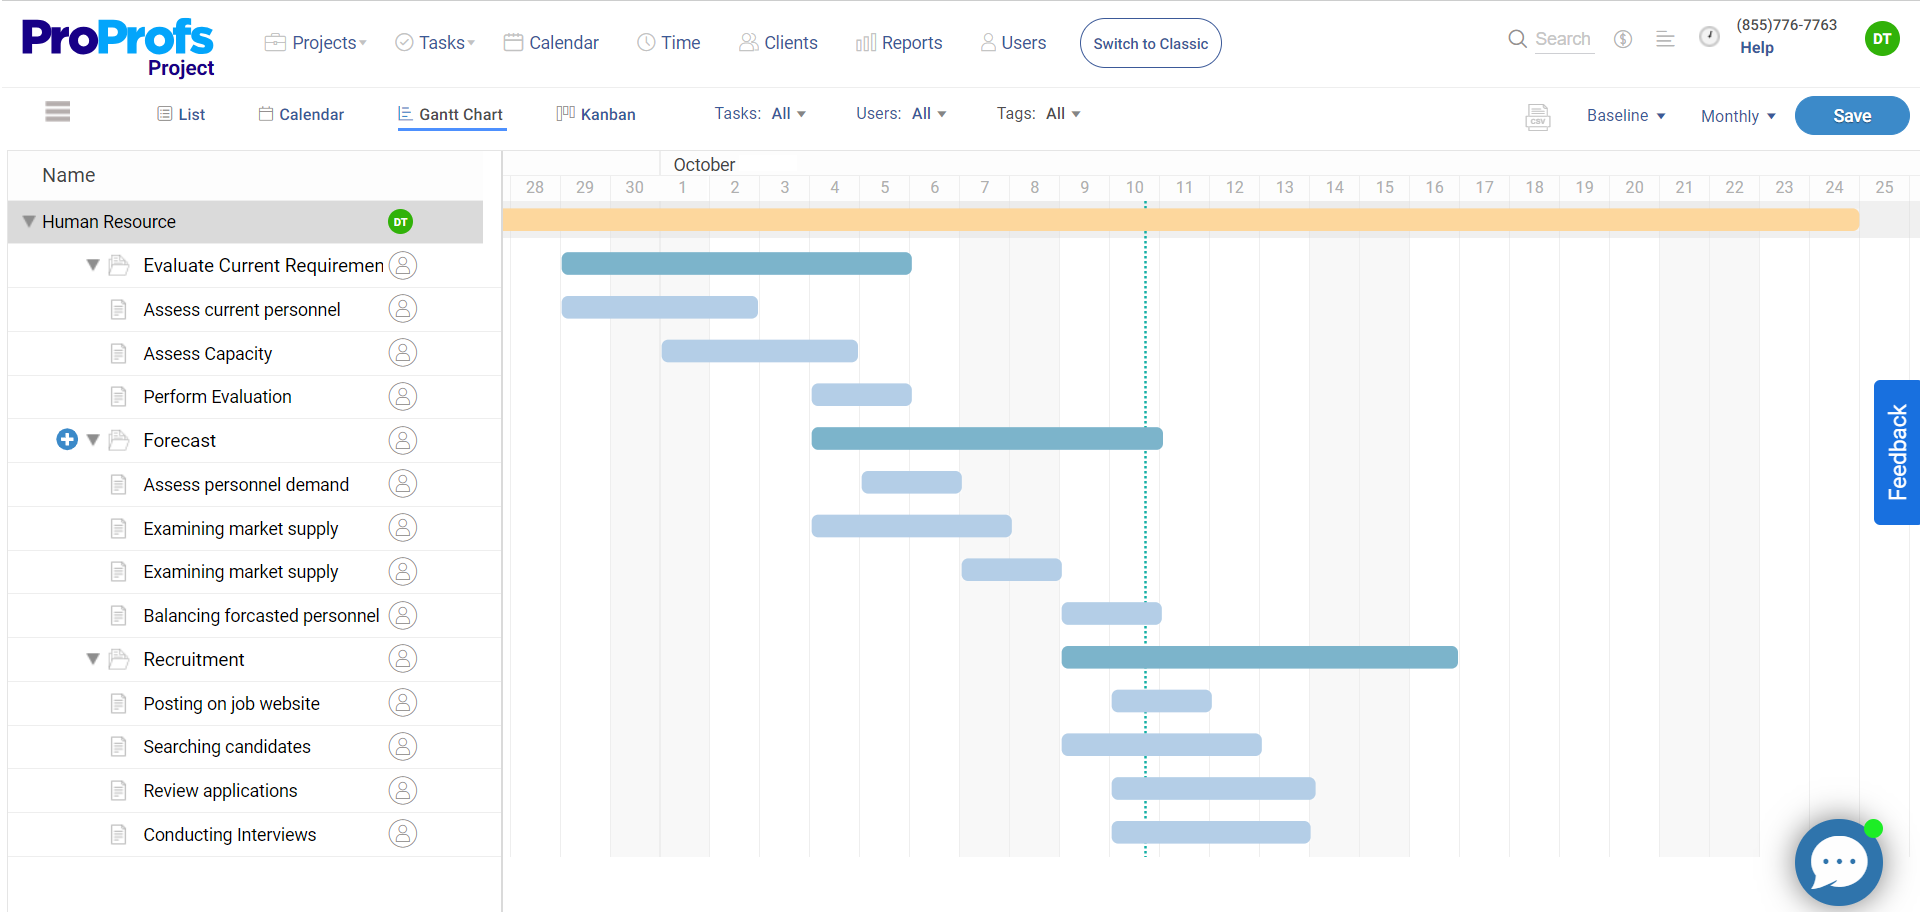Collapse the Human Resource project group

(28, 221)
